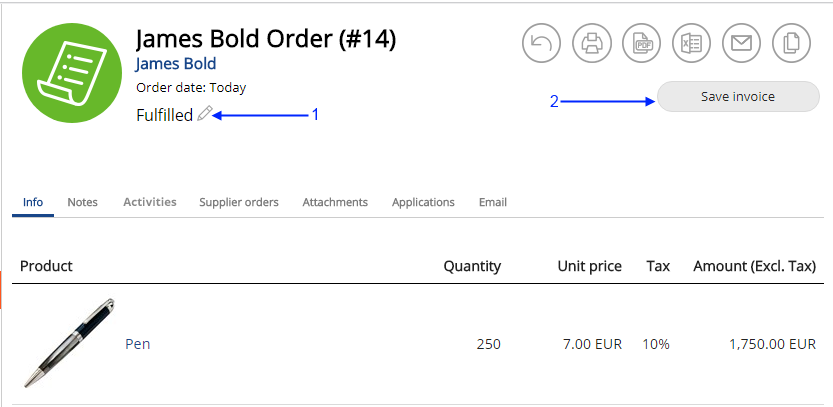Duplicate the order with copy icon

(791, 43)
